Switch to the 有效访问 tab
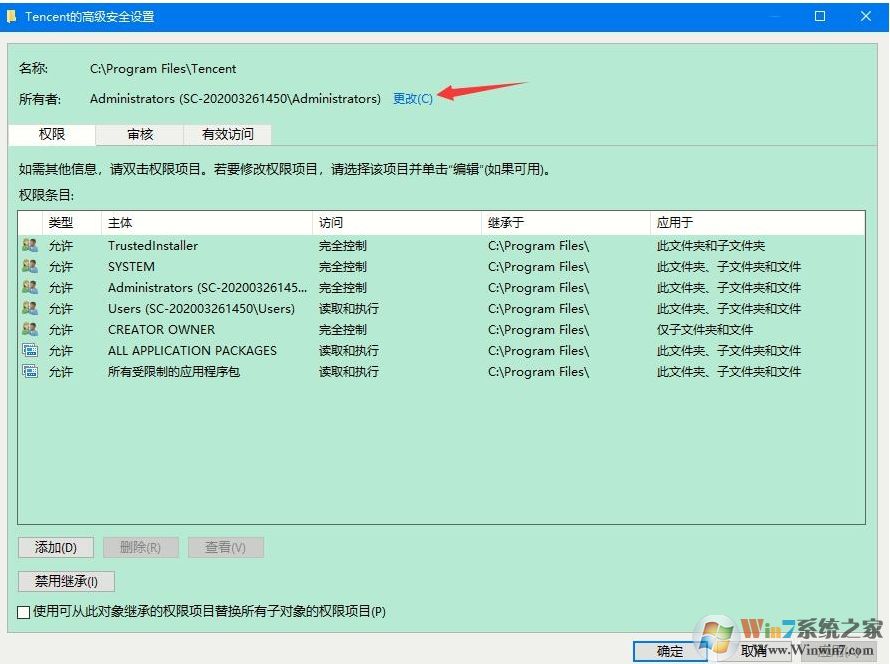Viewport: 890px width, 664px height. click(227, 134)
